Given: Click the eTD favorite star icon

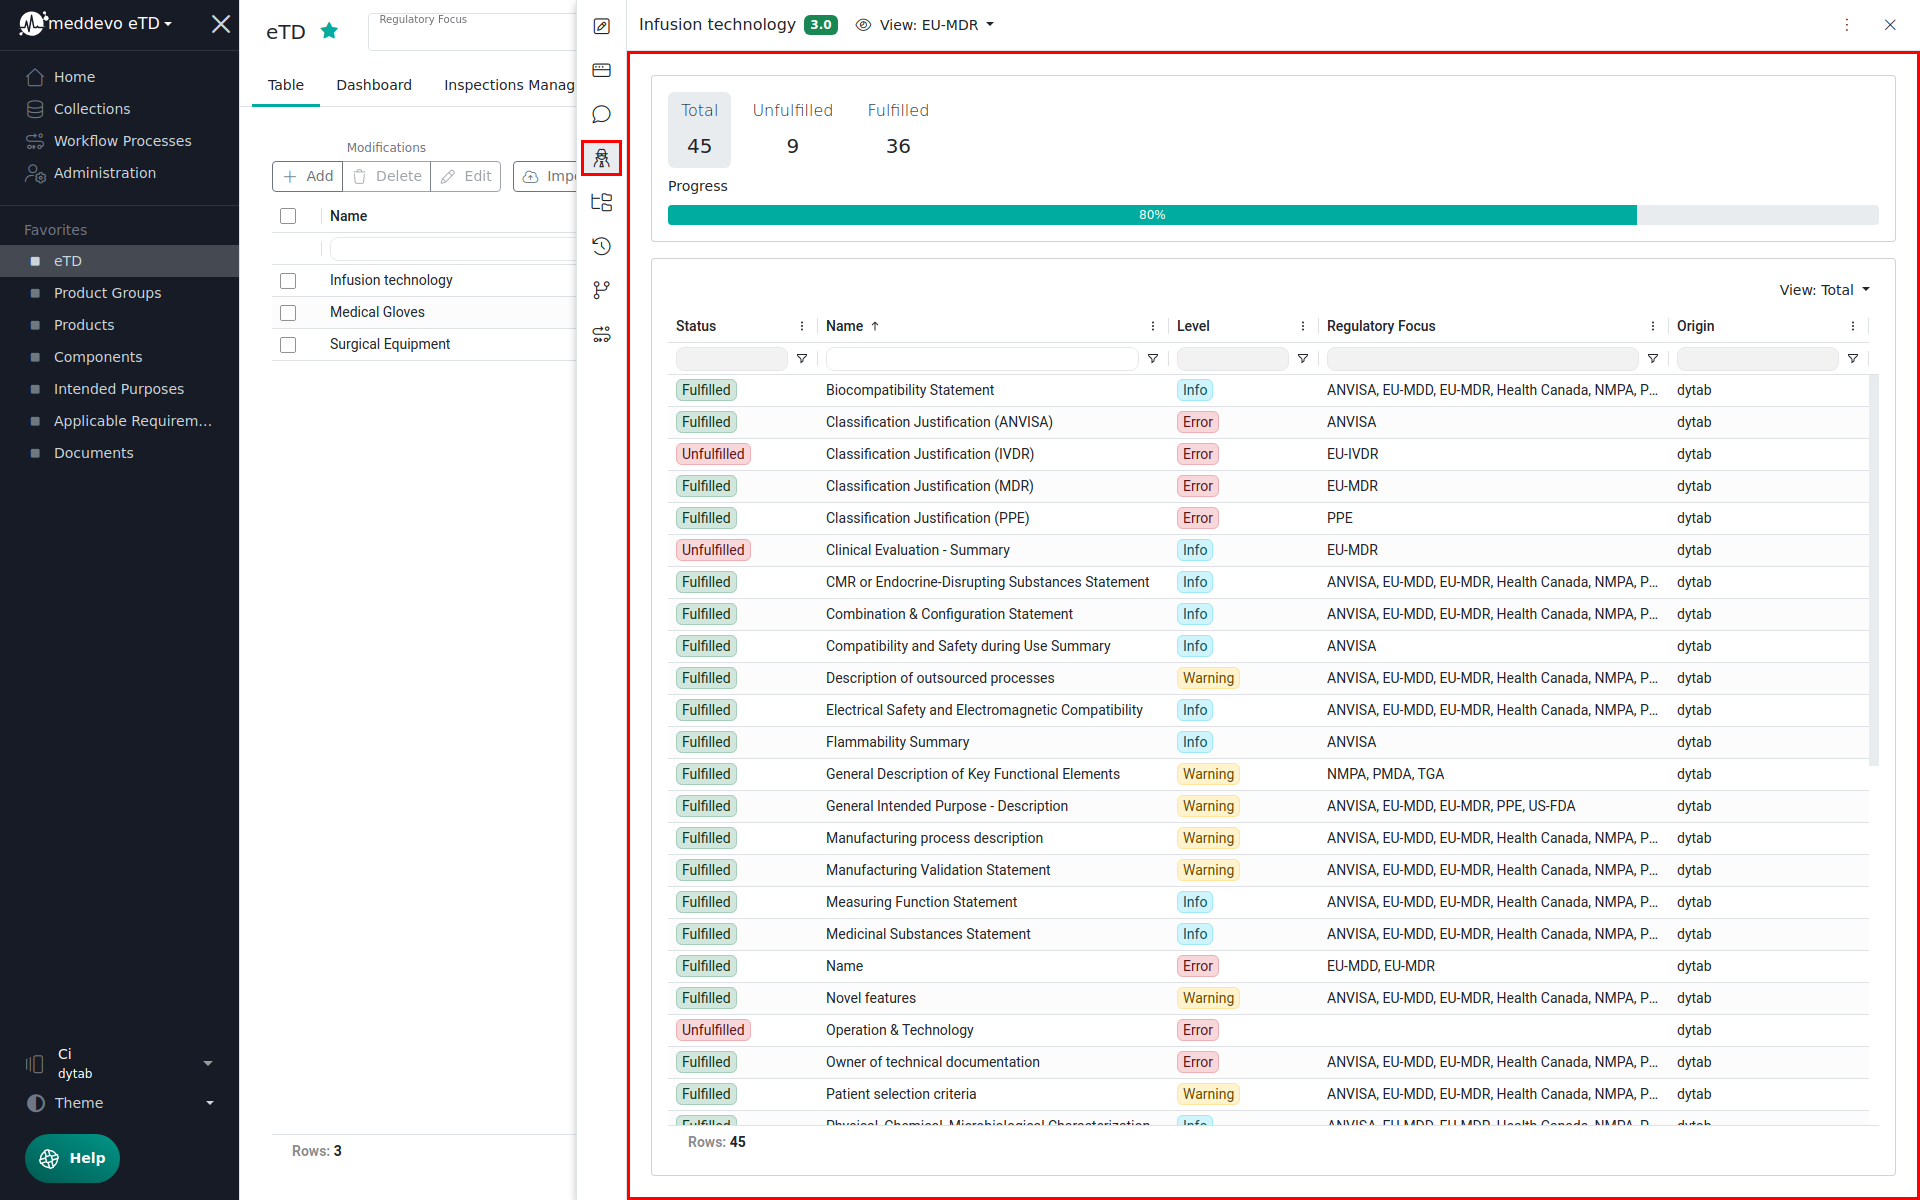Looking at the screenshot, I should click(329, 31).
